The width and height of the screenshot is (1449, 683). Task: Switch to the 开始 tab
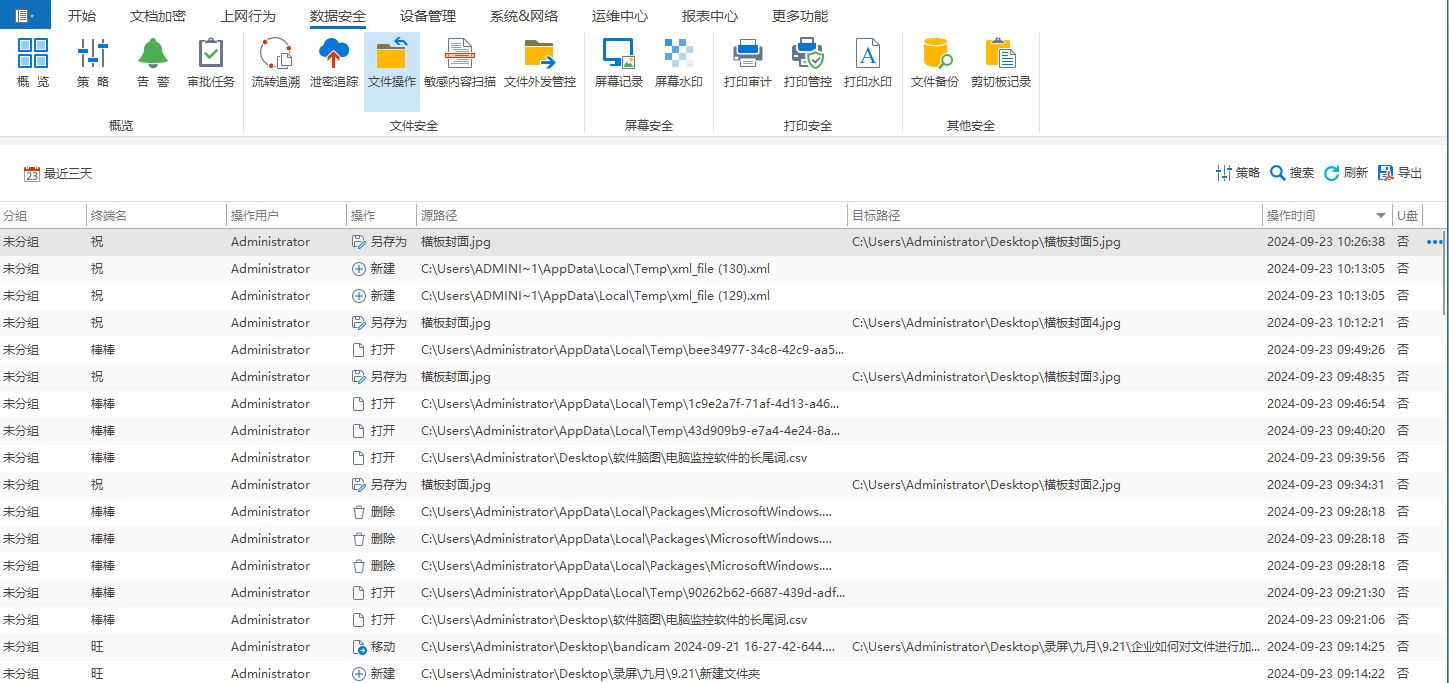pyautogui.click(x=82, y=16)
